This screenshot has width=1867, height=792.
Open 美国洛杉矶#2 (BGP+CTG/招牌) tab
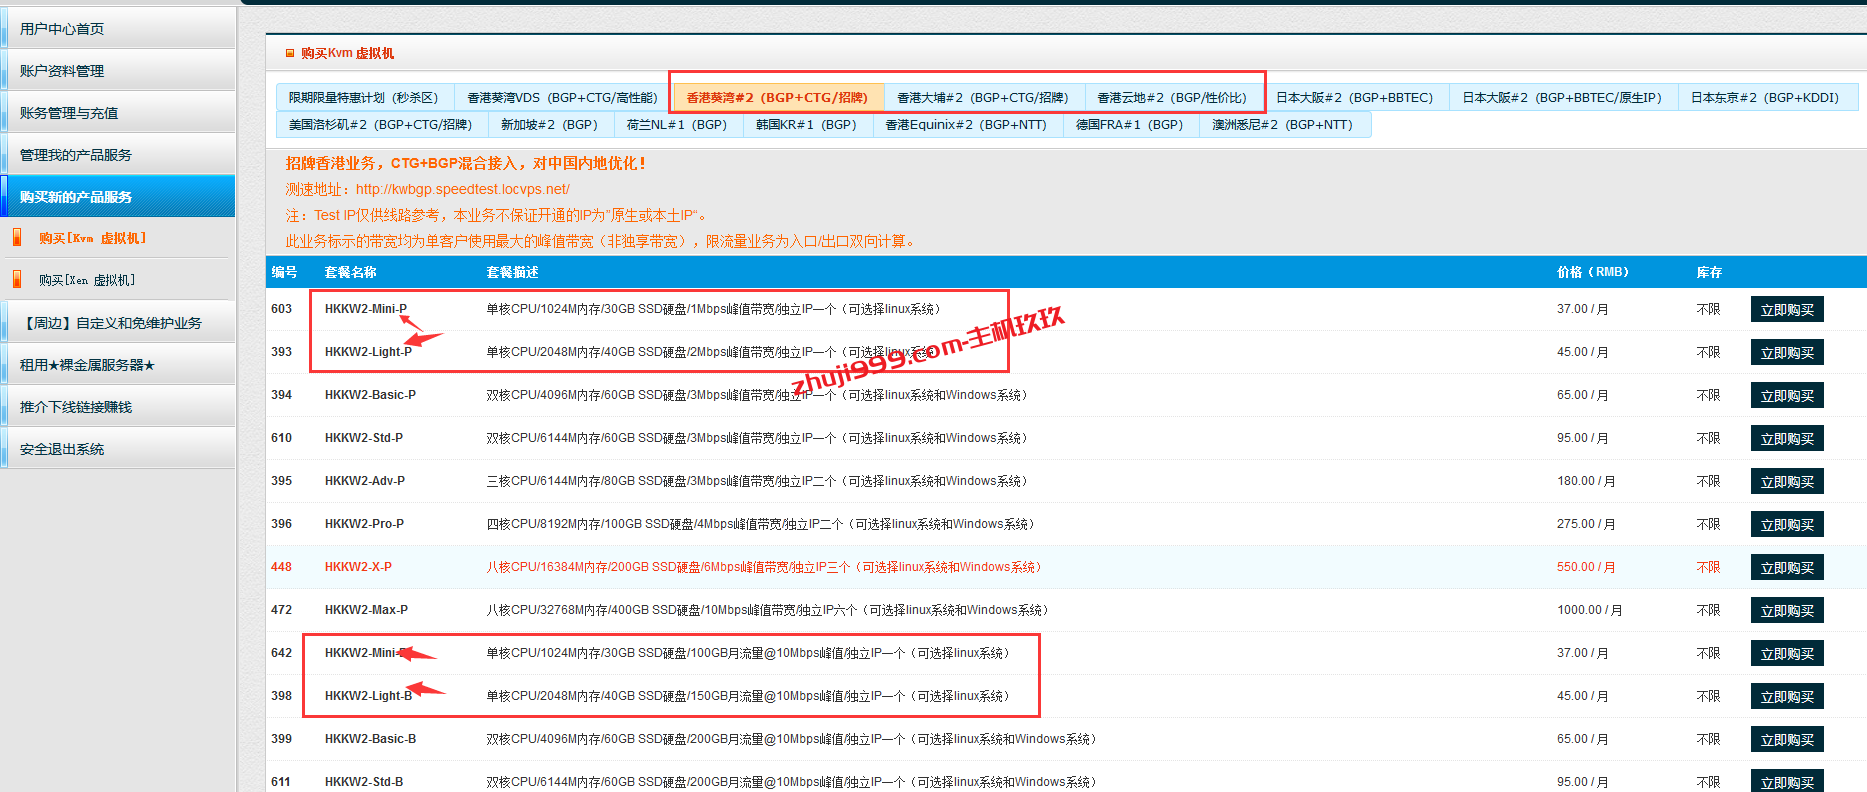[380, 125]
